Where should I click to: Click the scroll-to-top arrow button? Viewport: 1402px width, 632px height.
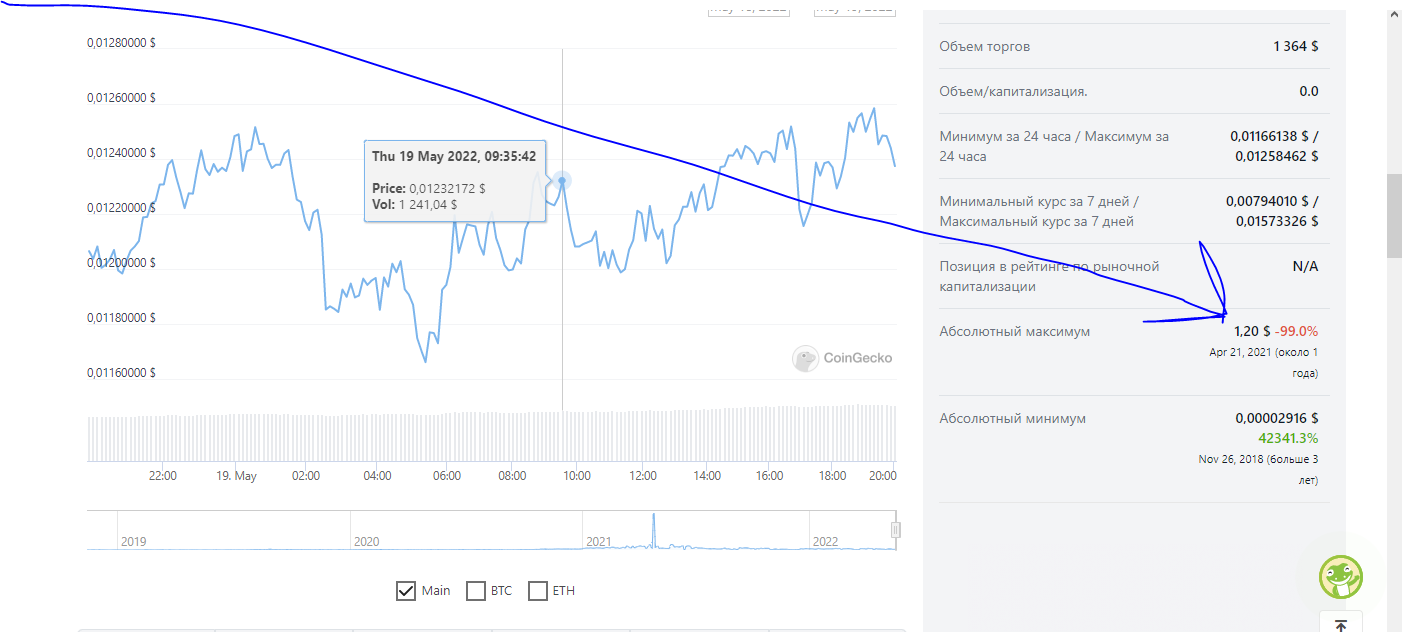(1340, 624)
